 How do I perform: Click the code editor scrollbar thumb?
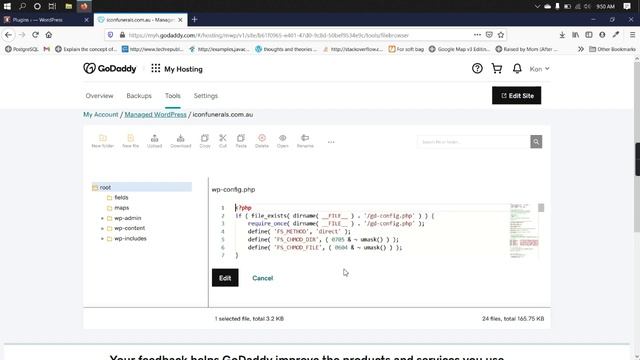click(x=541, y=208)
